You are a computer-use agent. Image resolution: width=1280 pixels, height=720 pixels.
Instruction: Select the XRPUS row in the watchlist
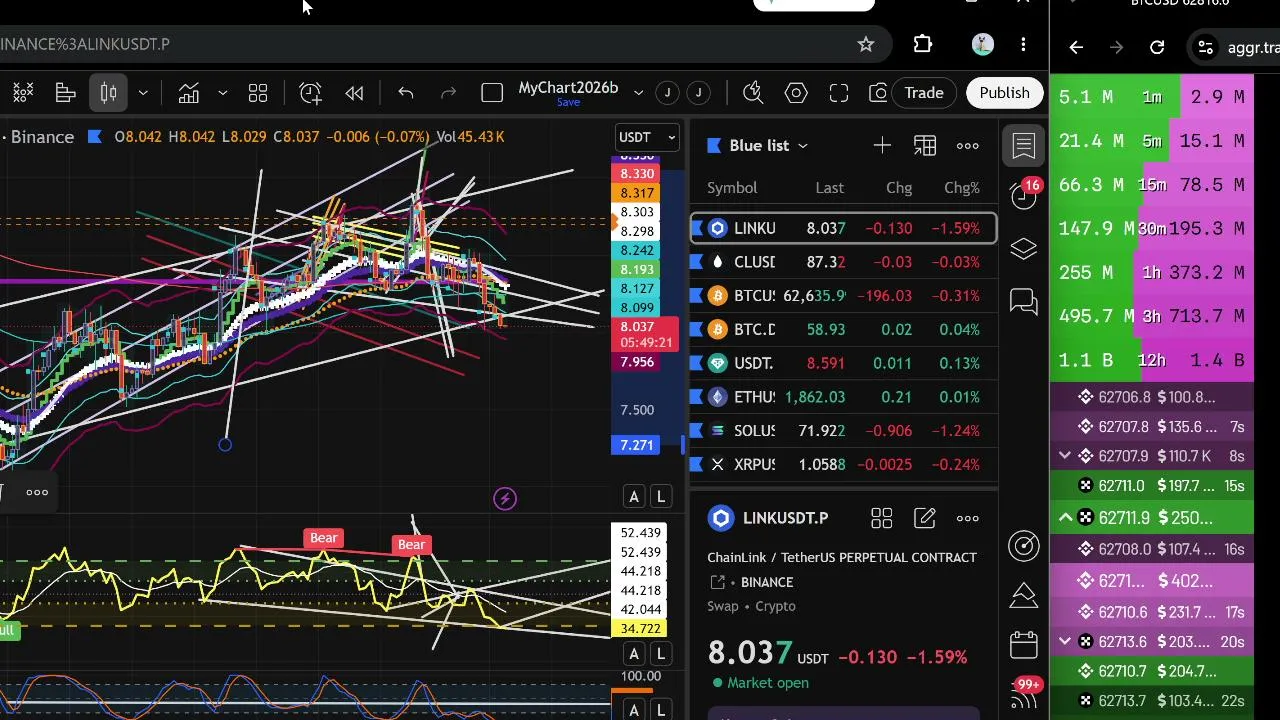coord(843,465)
